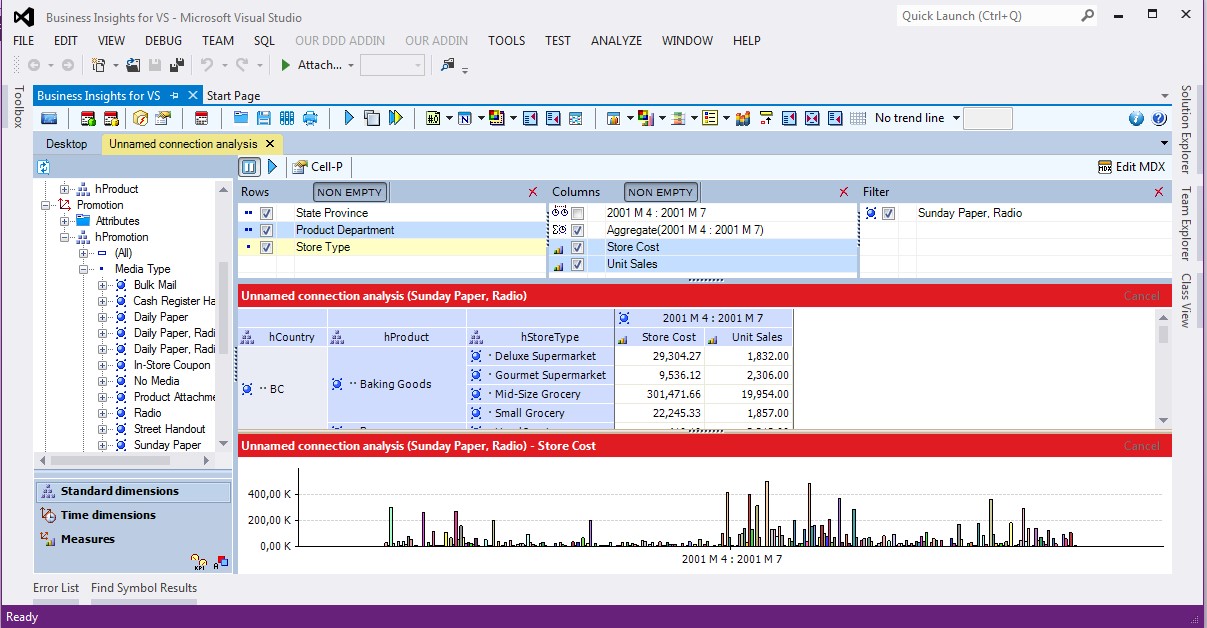Uncheck the State Province row checkbox
Viewport: 1207px width, 628px height.
pos(266,213)
